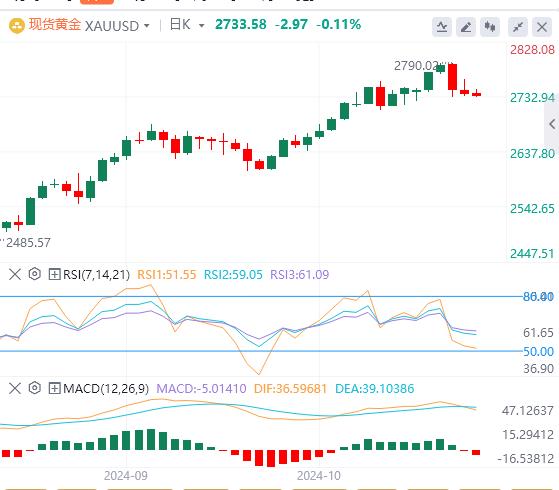Remove the MACD indicator with X
The height and width of the screenshot is (490, 559).
click(x=15, y=388)
